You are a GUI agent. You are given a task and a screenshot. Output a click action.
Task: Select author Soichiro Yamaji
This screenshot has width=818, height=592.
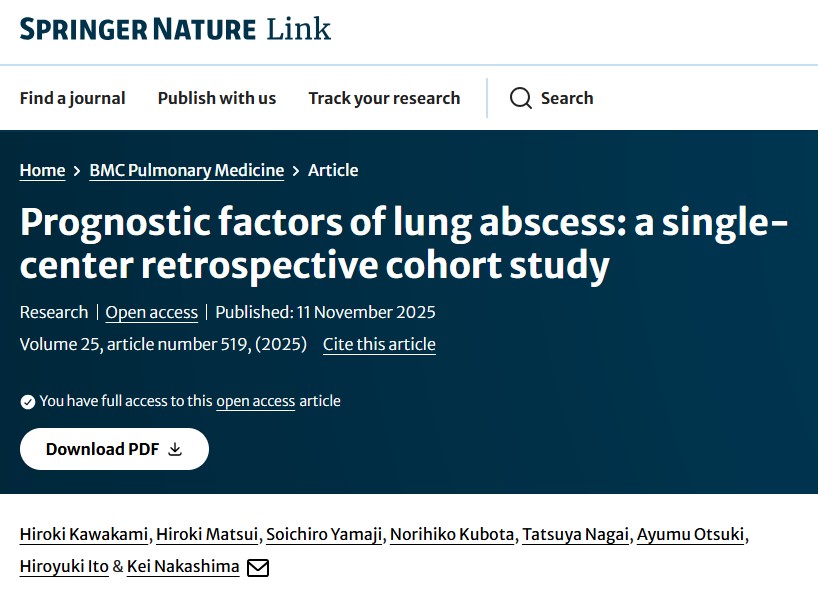tap(324, 534)
